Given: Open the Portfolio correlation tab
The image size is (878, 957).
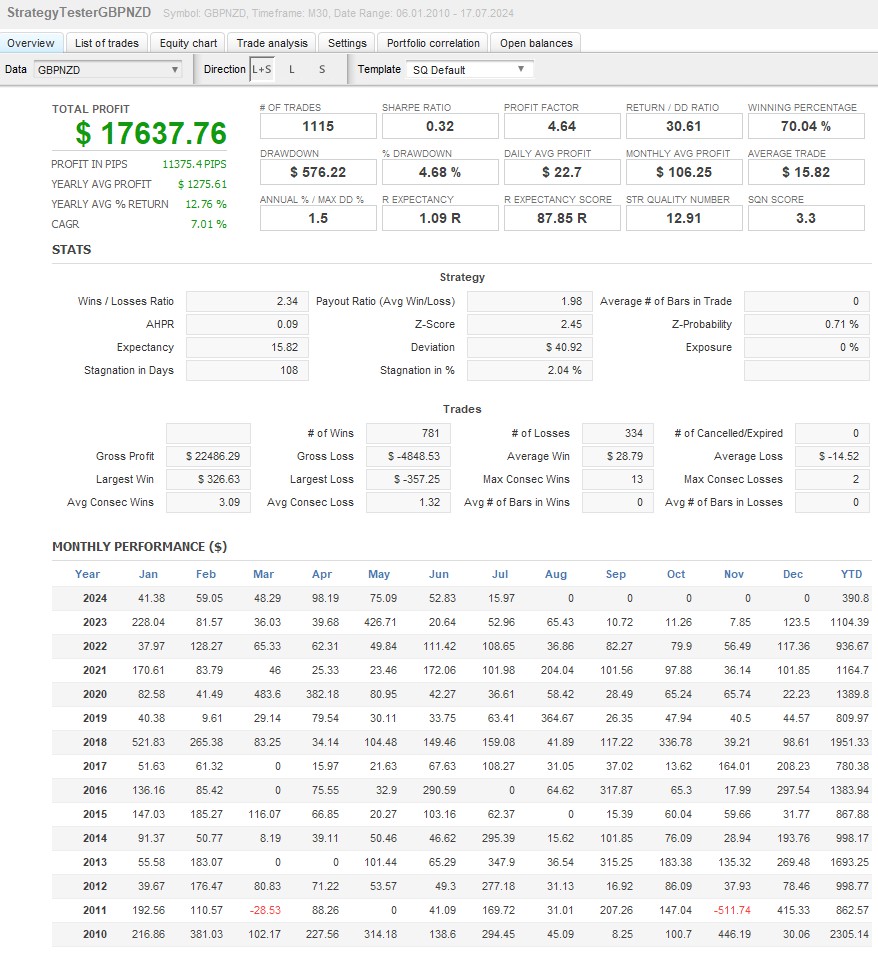Looking at the screenshot, I should pyautogui.click(x=433, y=43).
